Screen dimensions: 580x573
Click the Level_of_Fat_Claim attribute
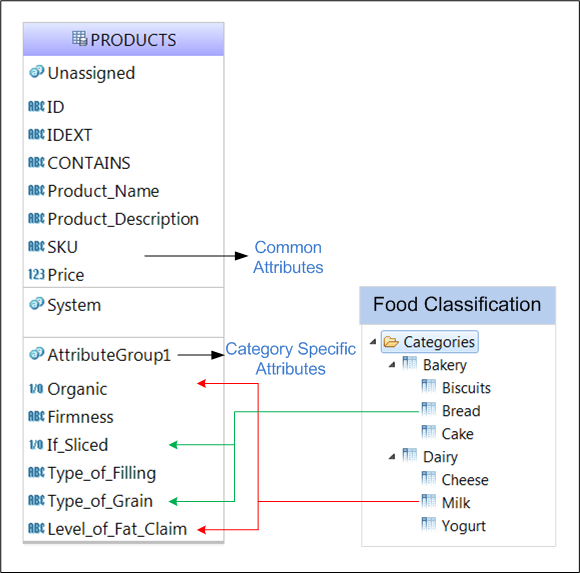[117, 529]
